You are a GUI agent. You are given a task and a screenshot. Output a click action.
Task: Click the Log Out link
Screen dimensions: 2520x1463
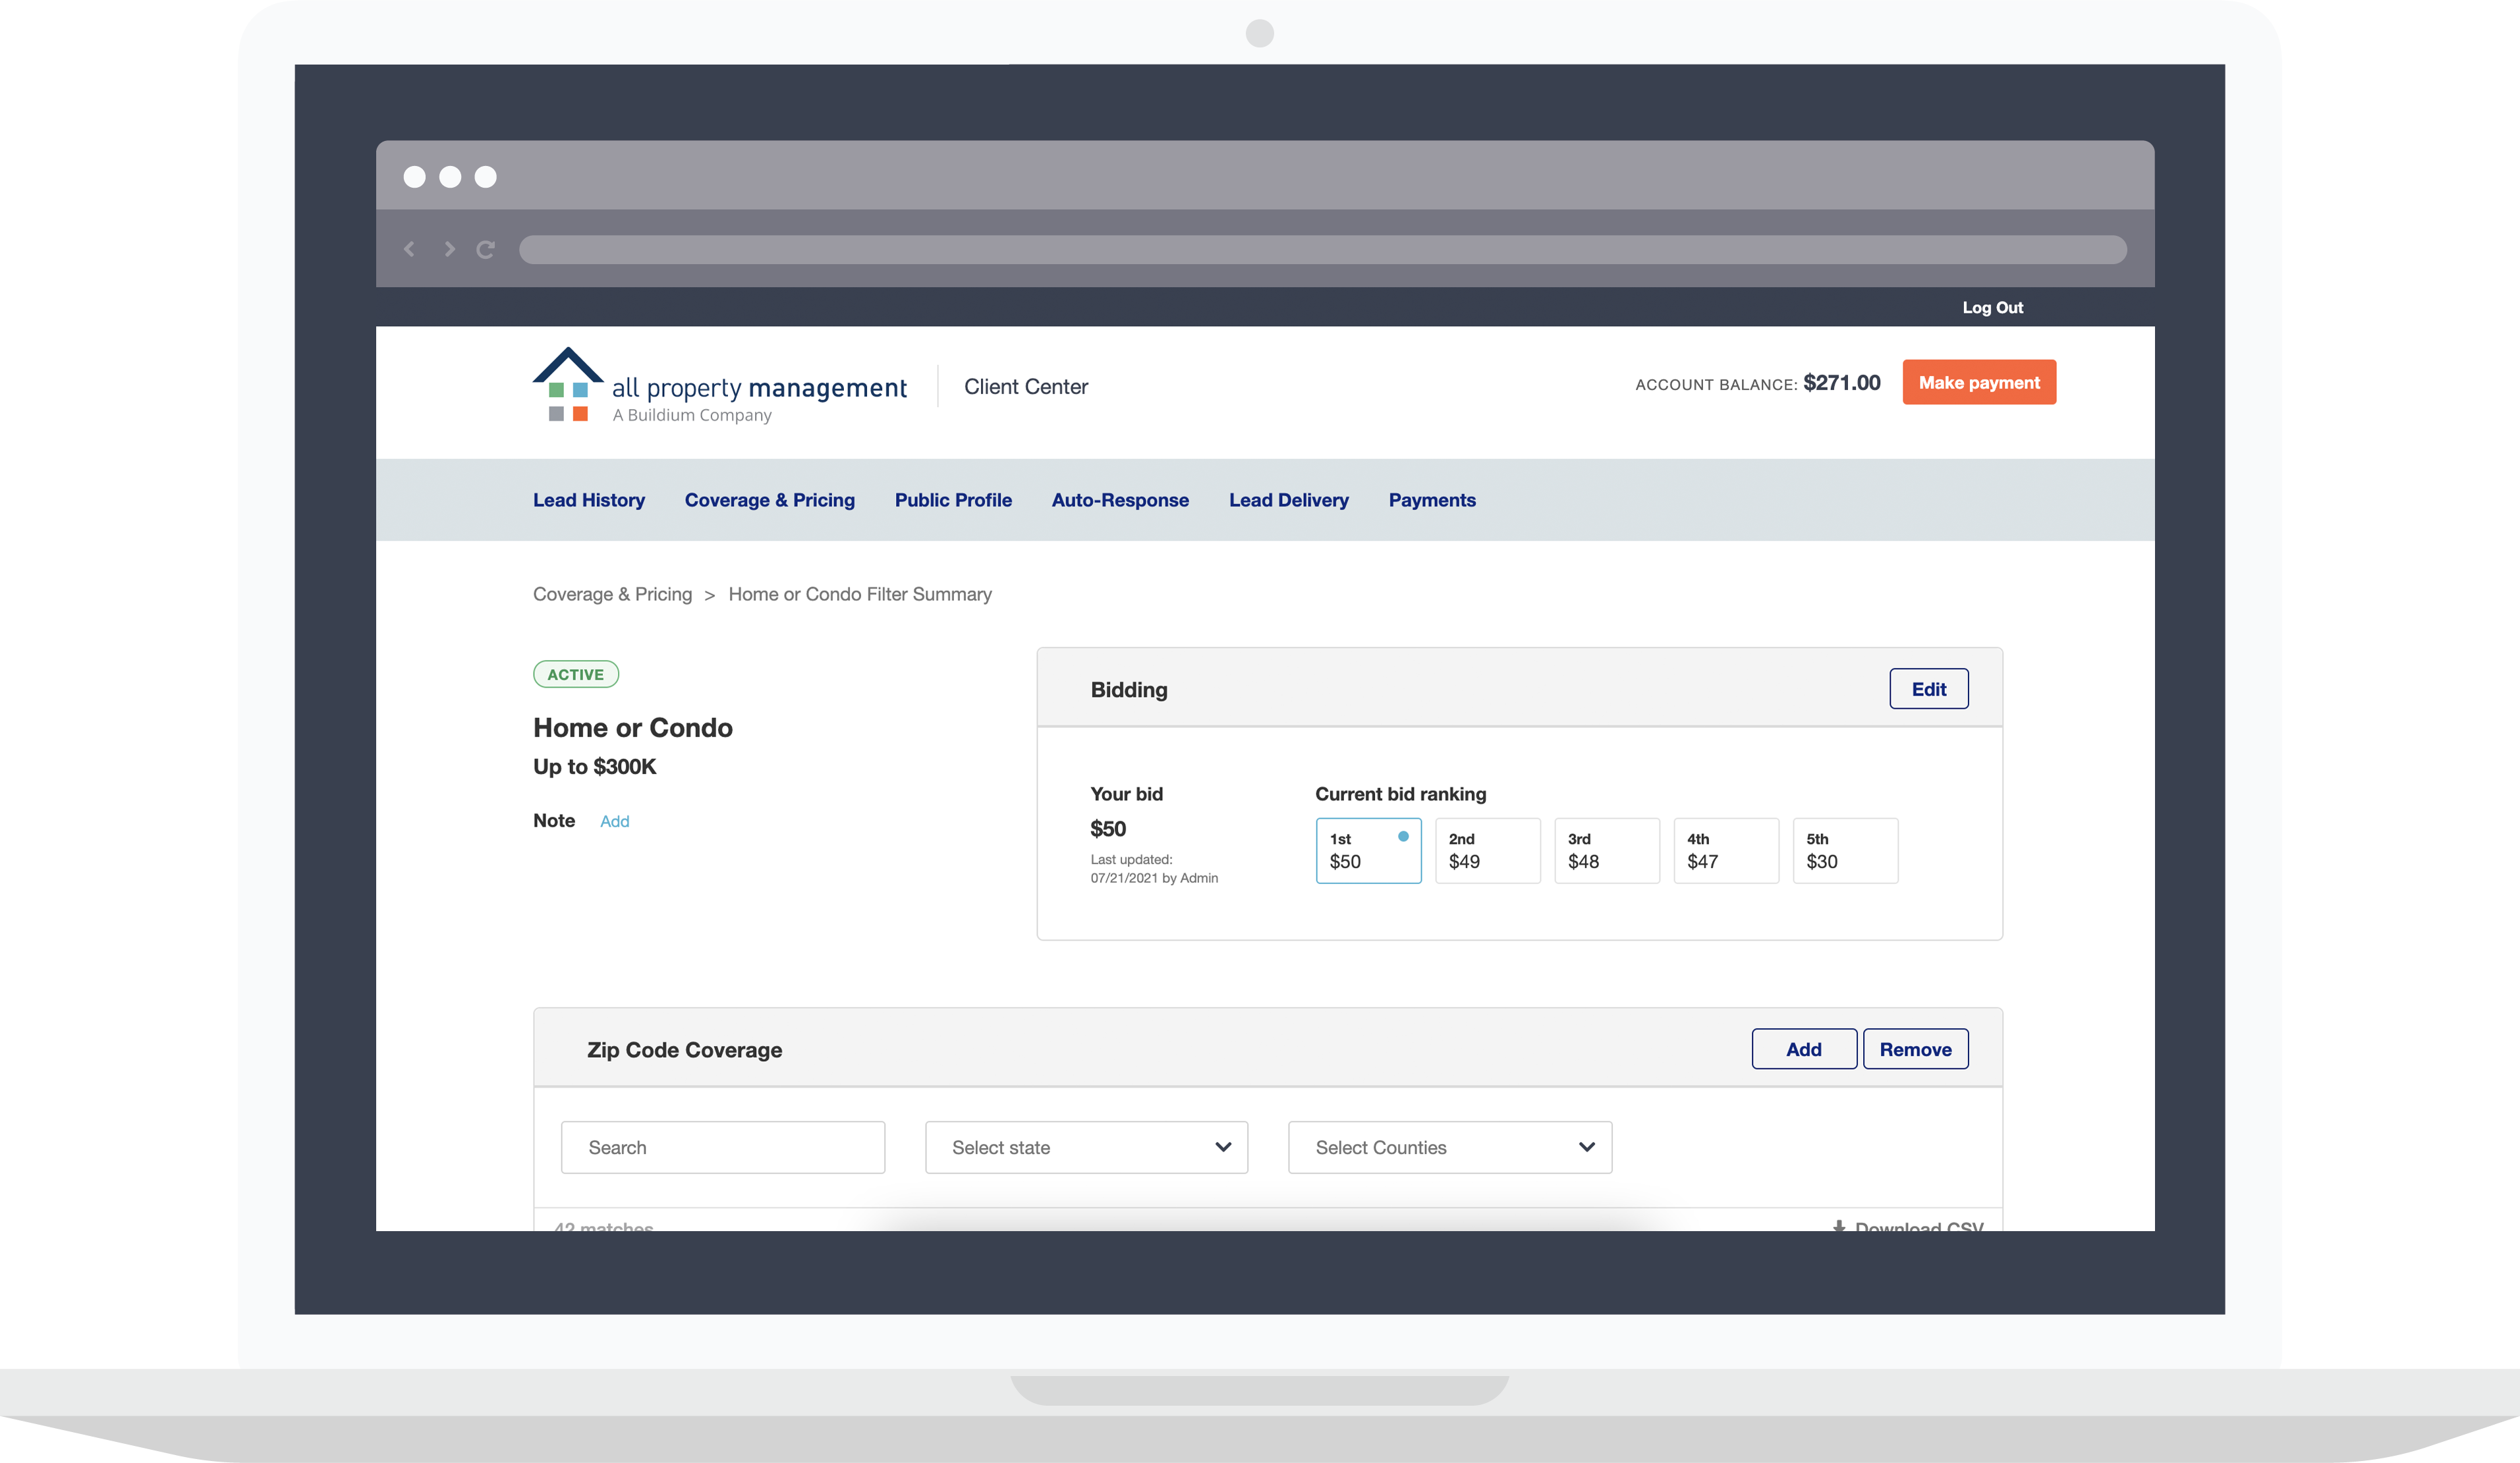click(1992, 307)
